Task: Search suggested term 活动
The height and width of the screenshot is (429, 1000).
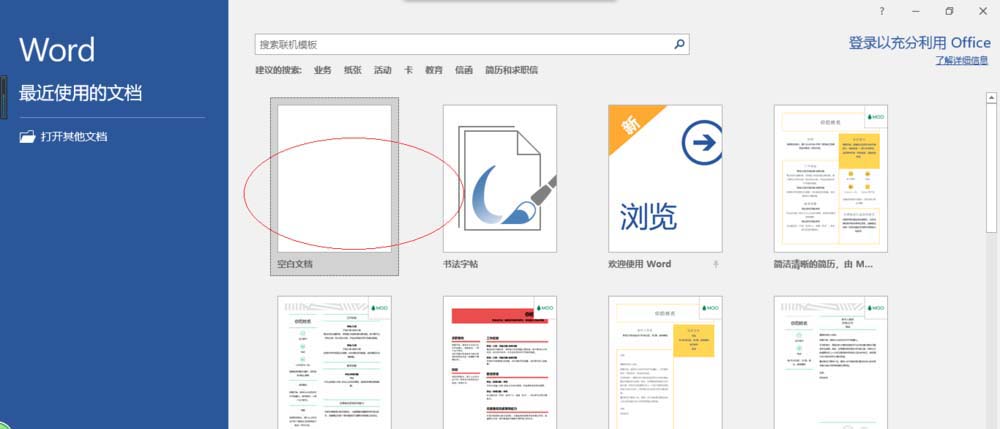Action: [383, 70]
